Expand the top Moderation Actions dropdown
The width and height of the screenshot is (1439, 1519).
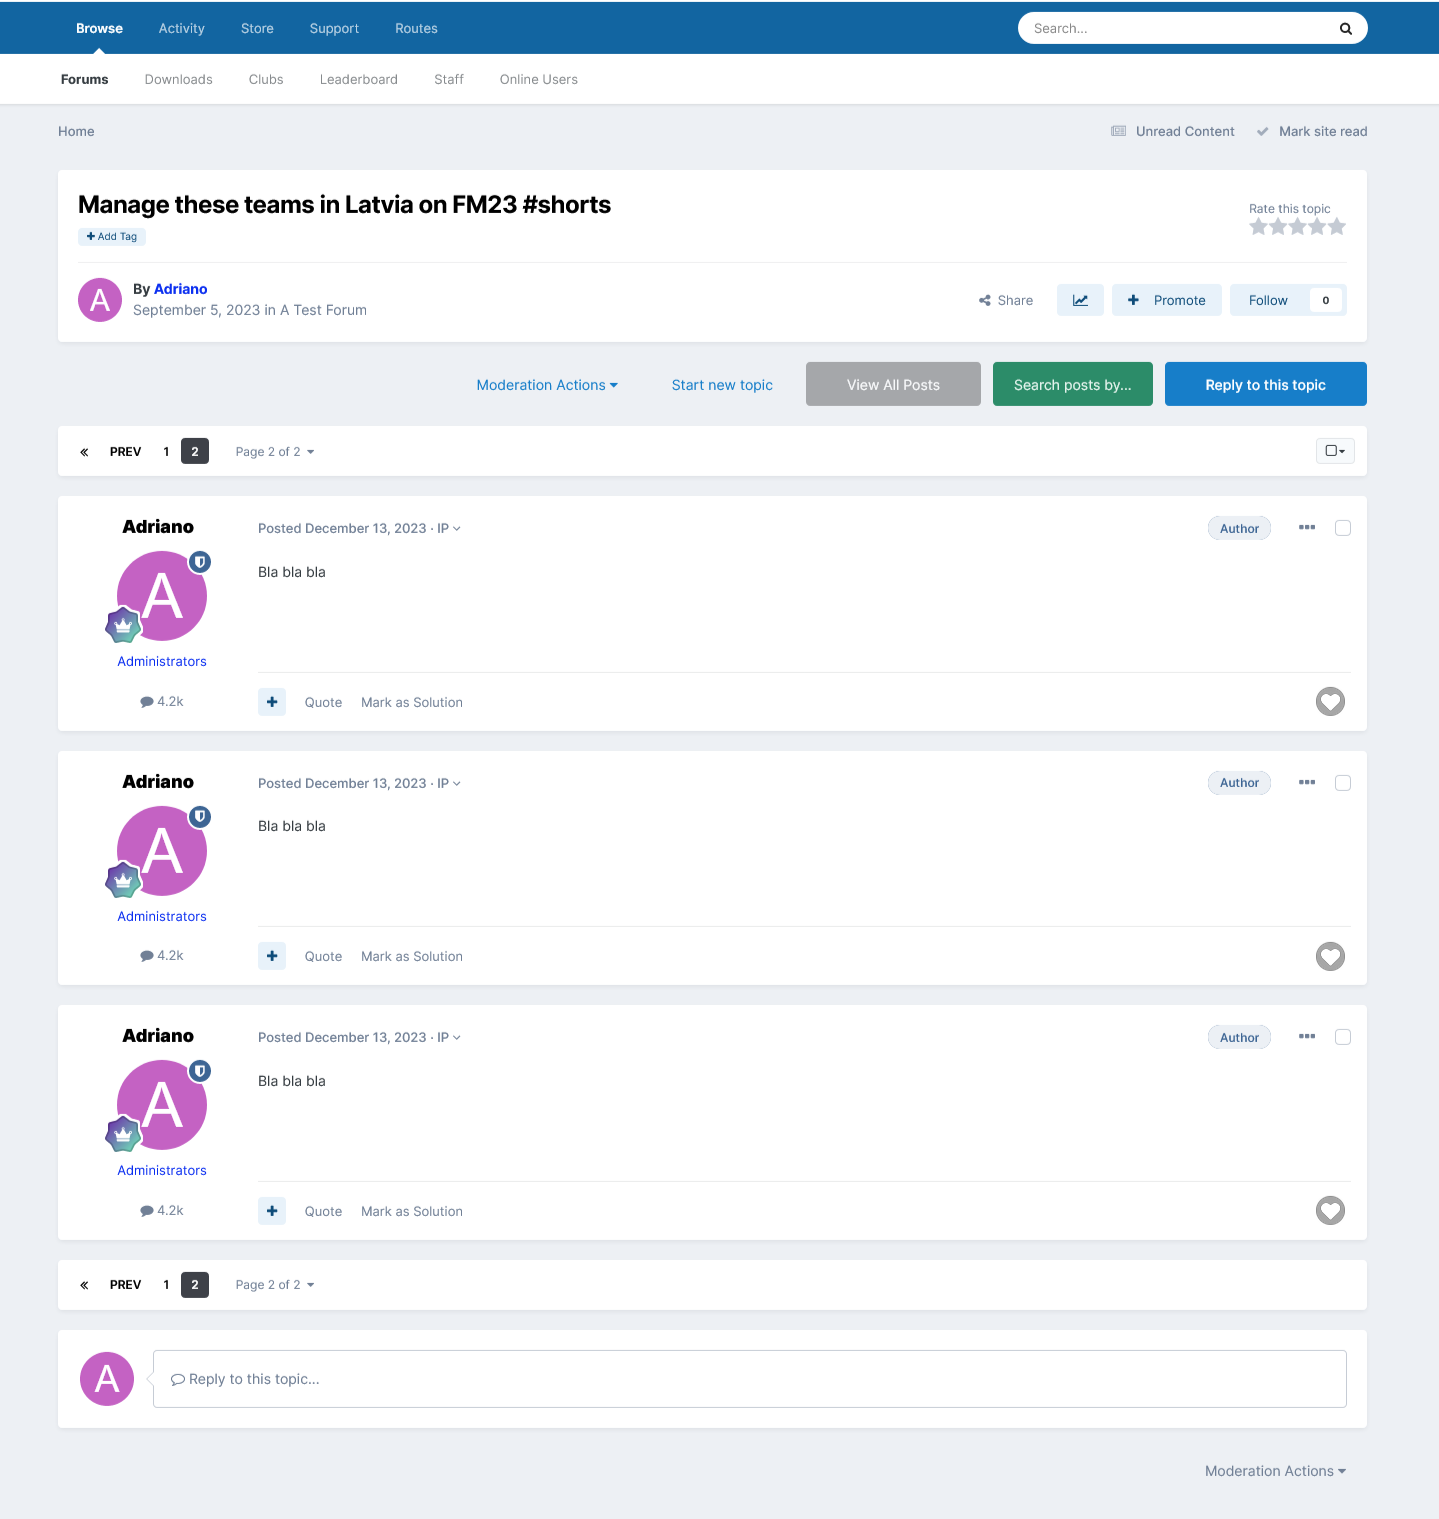point(546,385)
